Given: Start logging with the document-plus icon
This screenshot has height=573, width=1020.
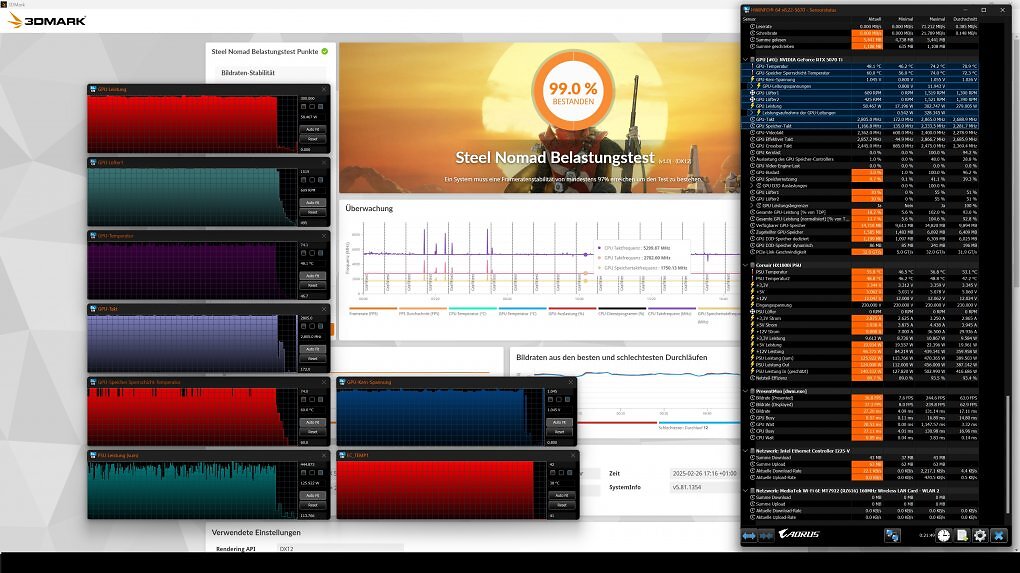Looking at the screenshot, I should click(961, 535).
